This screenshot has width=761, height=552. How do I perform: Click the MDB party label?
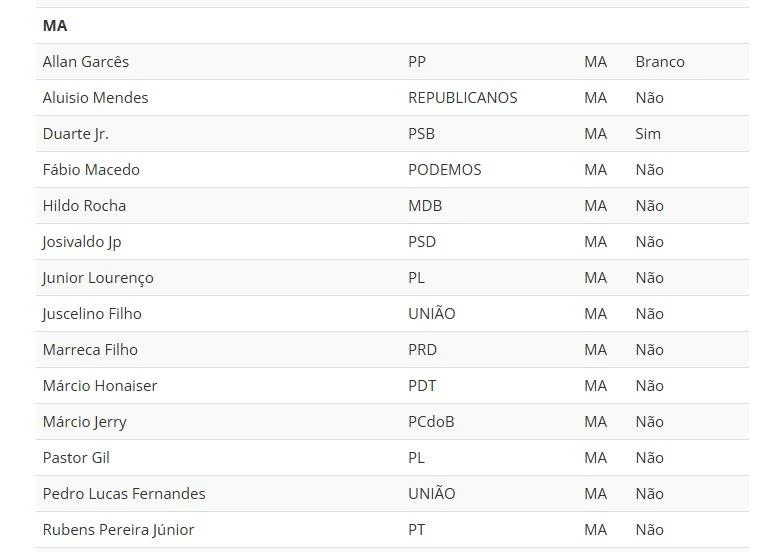[x=425, y=206]
